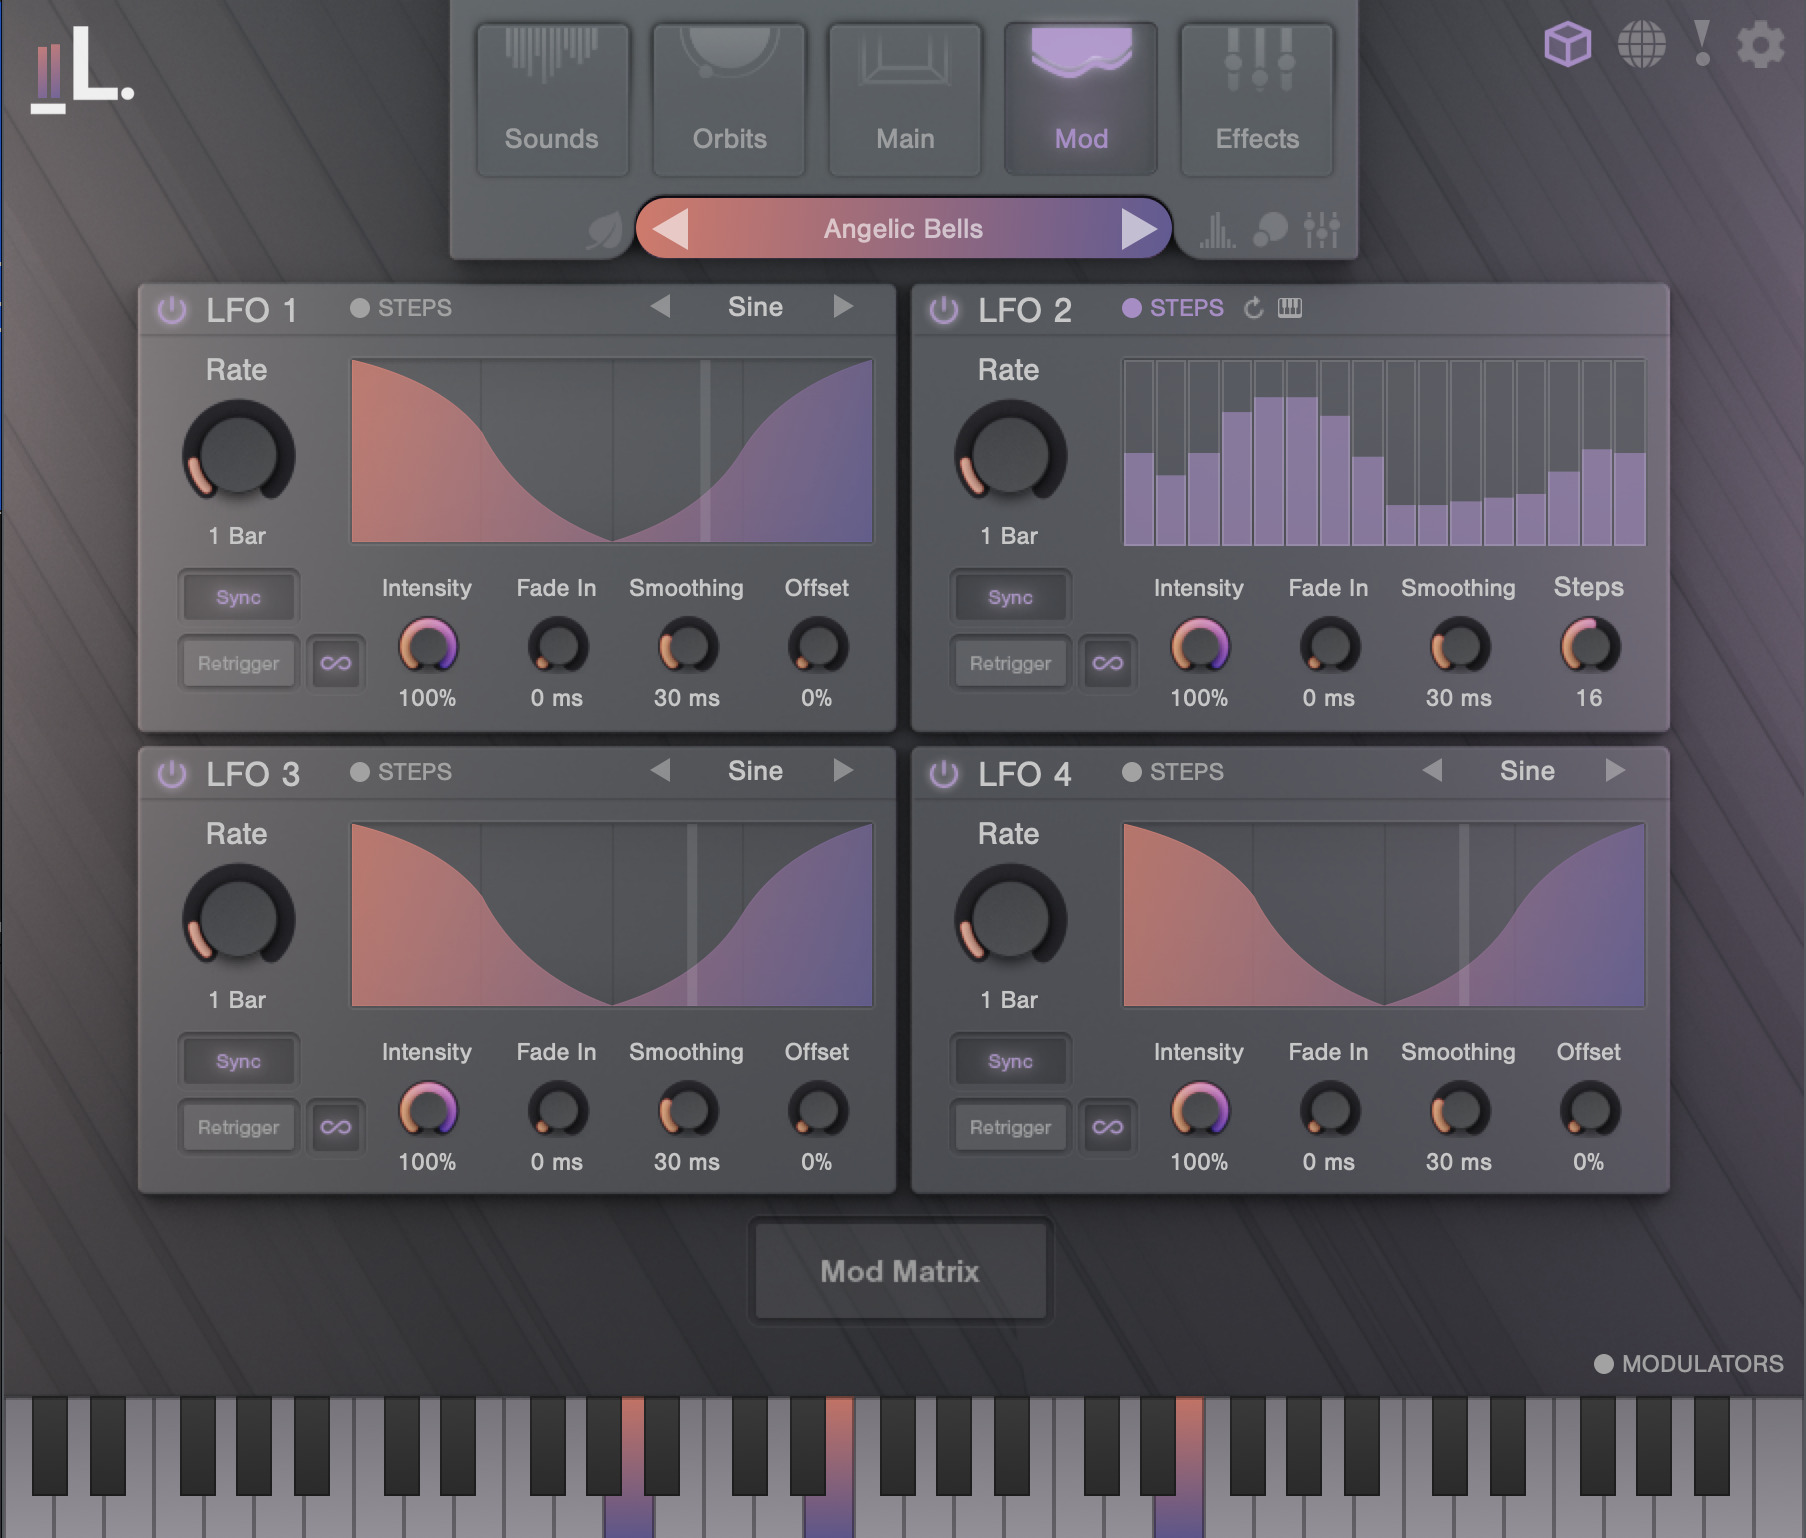Click LFO 2 Sync button
The height and width of the screenshot is (1538, 1806).
tap(1010, 597)
